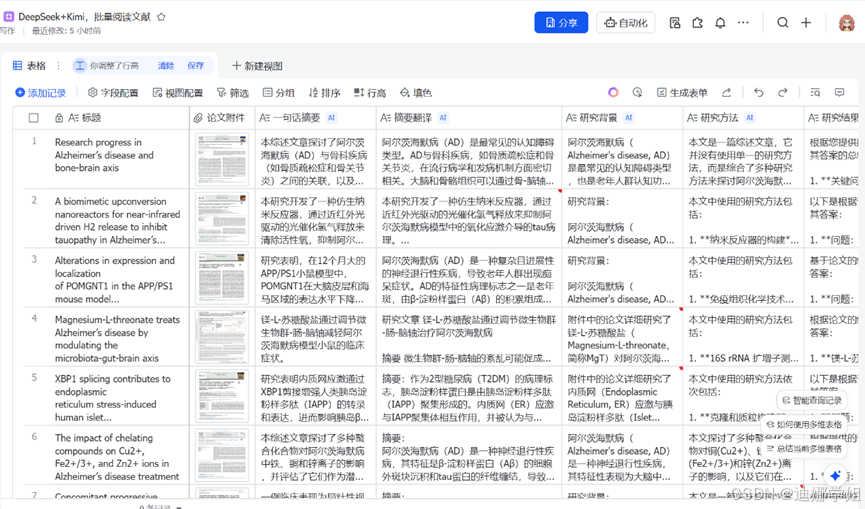865x509 pixels.
Task: Open attachment thumbnail for XBP1 splicing row
Action: 222,396
